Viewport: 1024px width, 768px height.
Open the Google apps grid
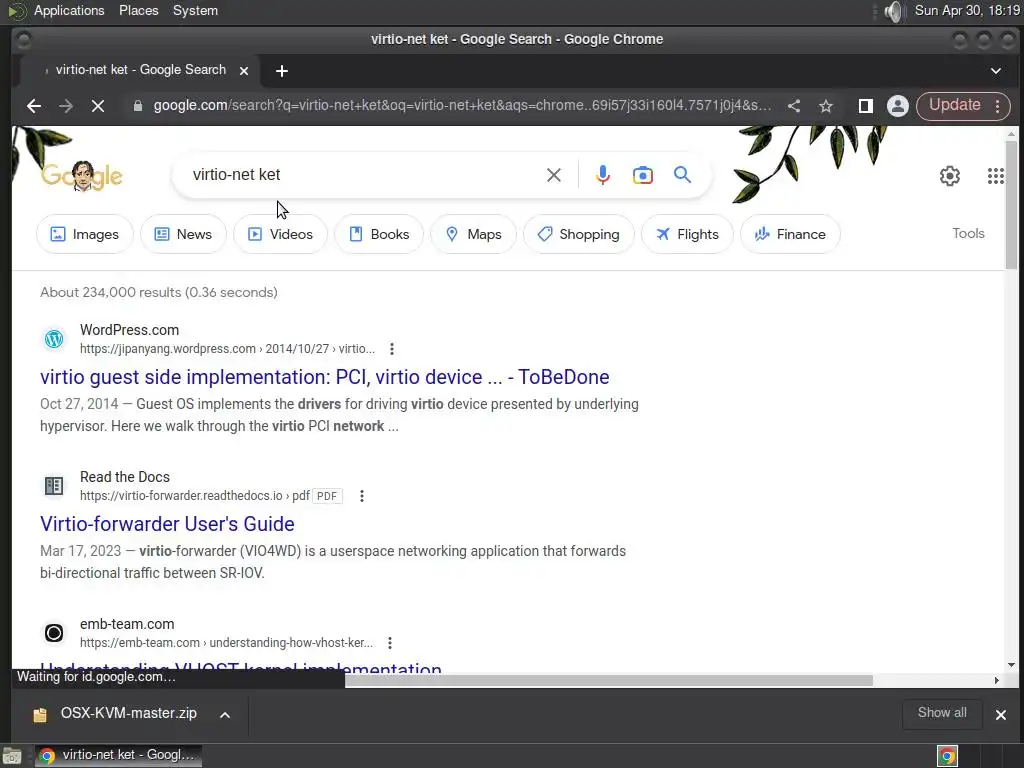[x=995, y=176]
